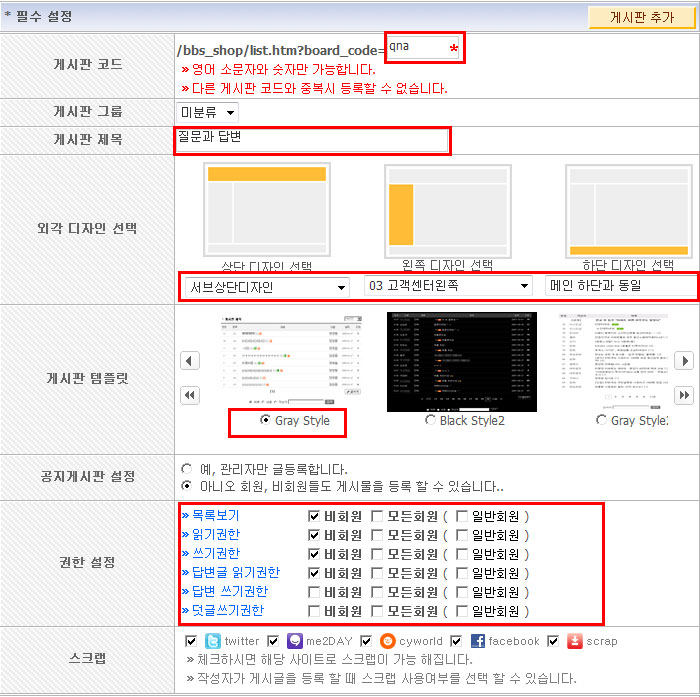The image size is (700, 697).
Task: Click the Gray Style template preview thumbnail
Action: 291,360
